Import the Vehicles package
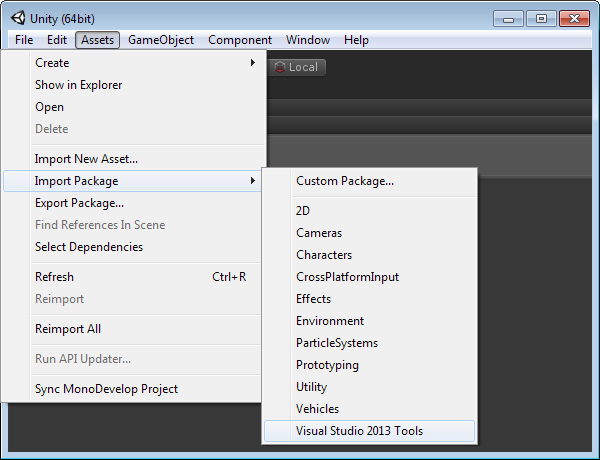 pyautogui.click(x=369, y=409)
